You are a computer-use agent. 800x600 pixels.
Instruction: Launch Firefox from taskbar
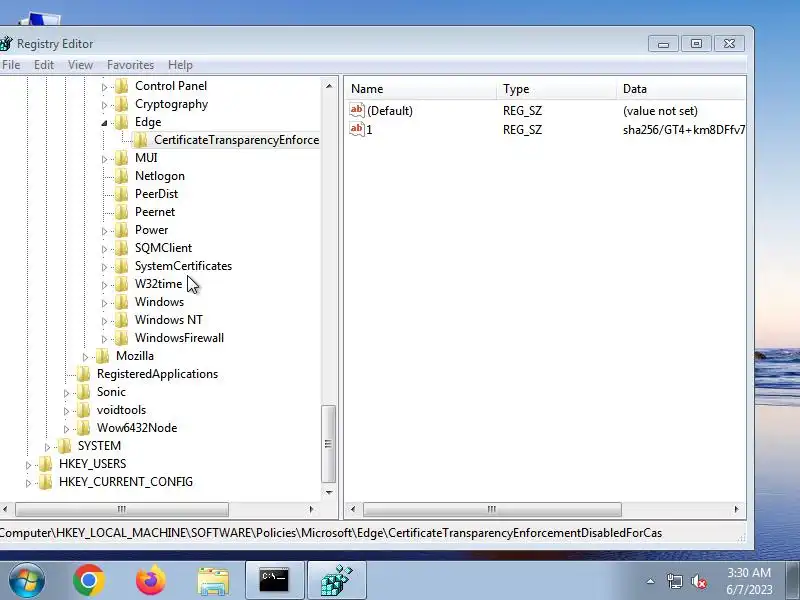151,580
